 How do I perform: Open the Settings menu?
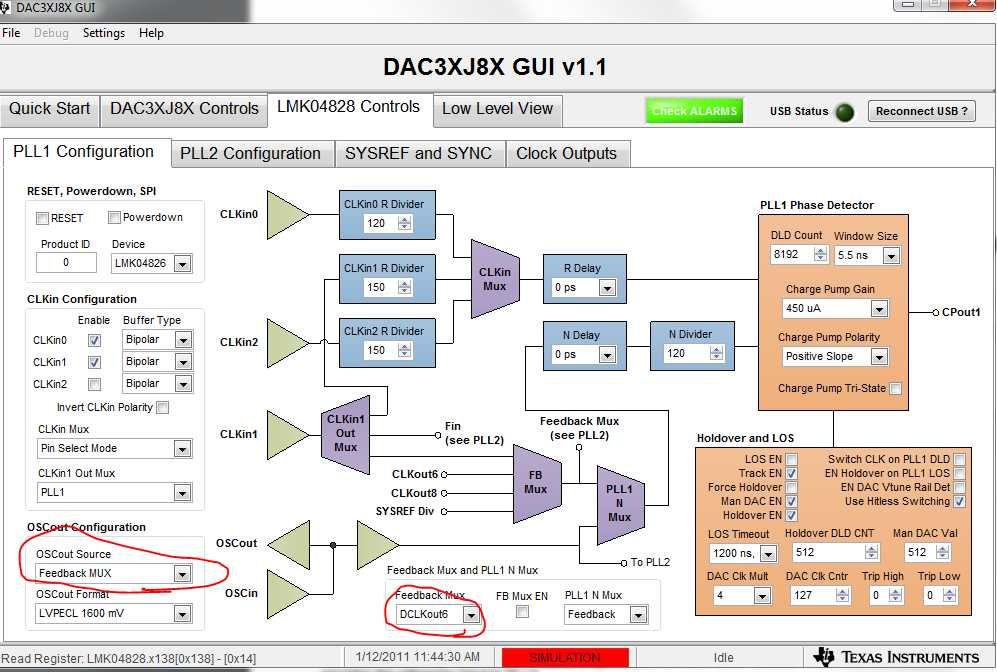pyautogui.click(x=104, y=33)
